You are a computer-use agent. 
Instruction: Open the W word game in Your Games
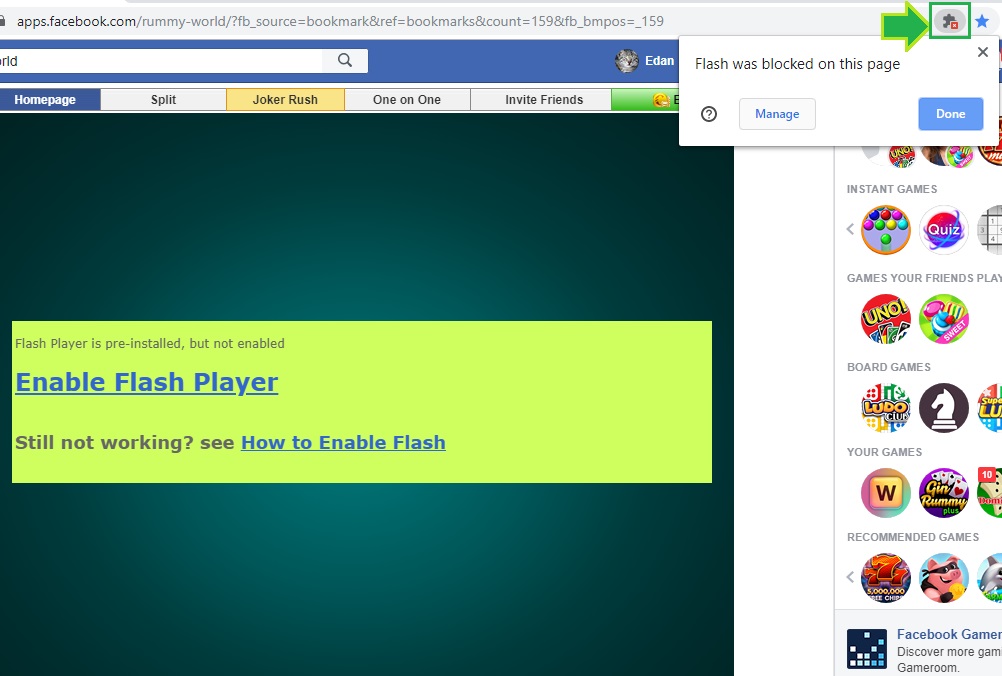886,493
